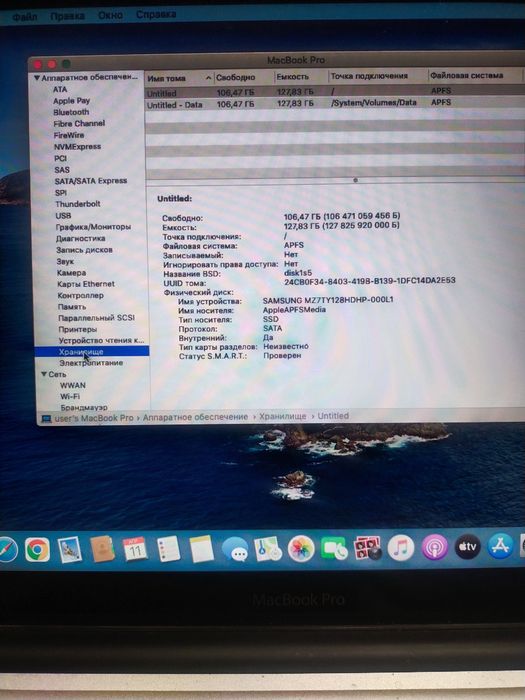This screenshot has height=700, width=525.
Task: Select Untitled in the path bar
Action: pyautogui.click(x=333, y=416)
